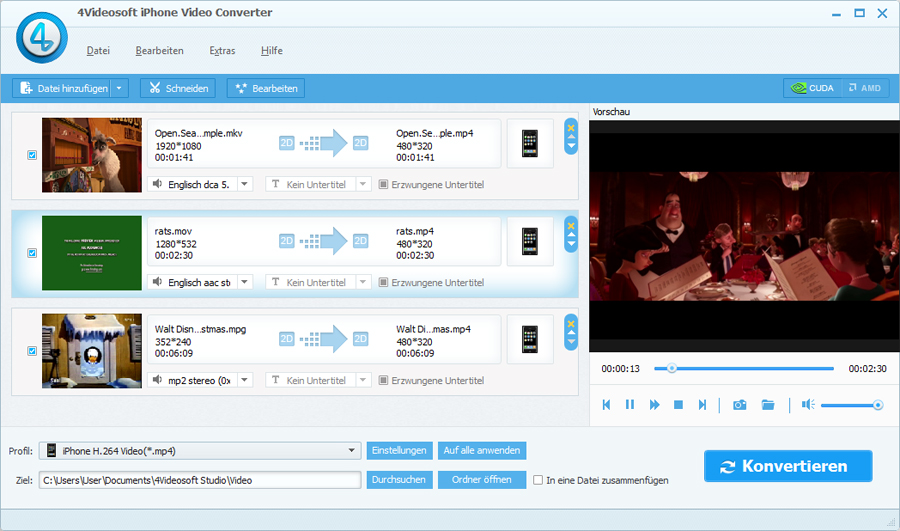The image size is (900, 531).
Task: Click the speaker icon in Open.Sea audio track
Action: tap(157, 184)
